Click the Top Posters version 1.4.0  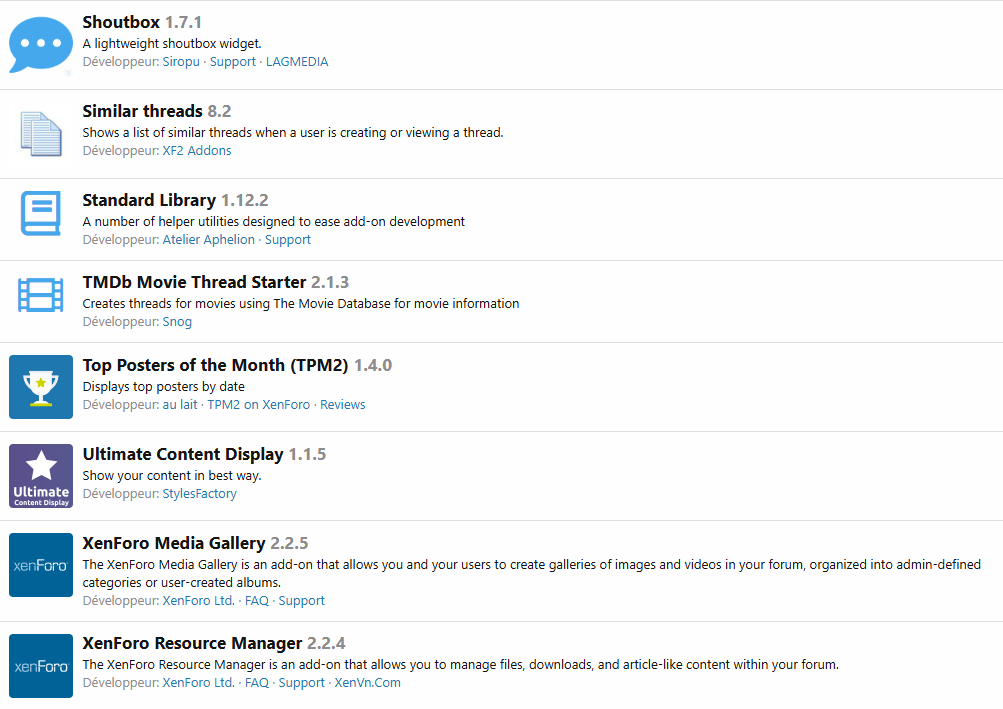point(373,365)
